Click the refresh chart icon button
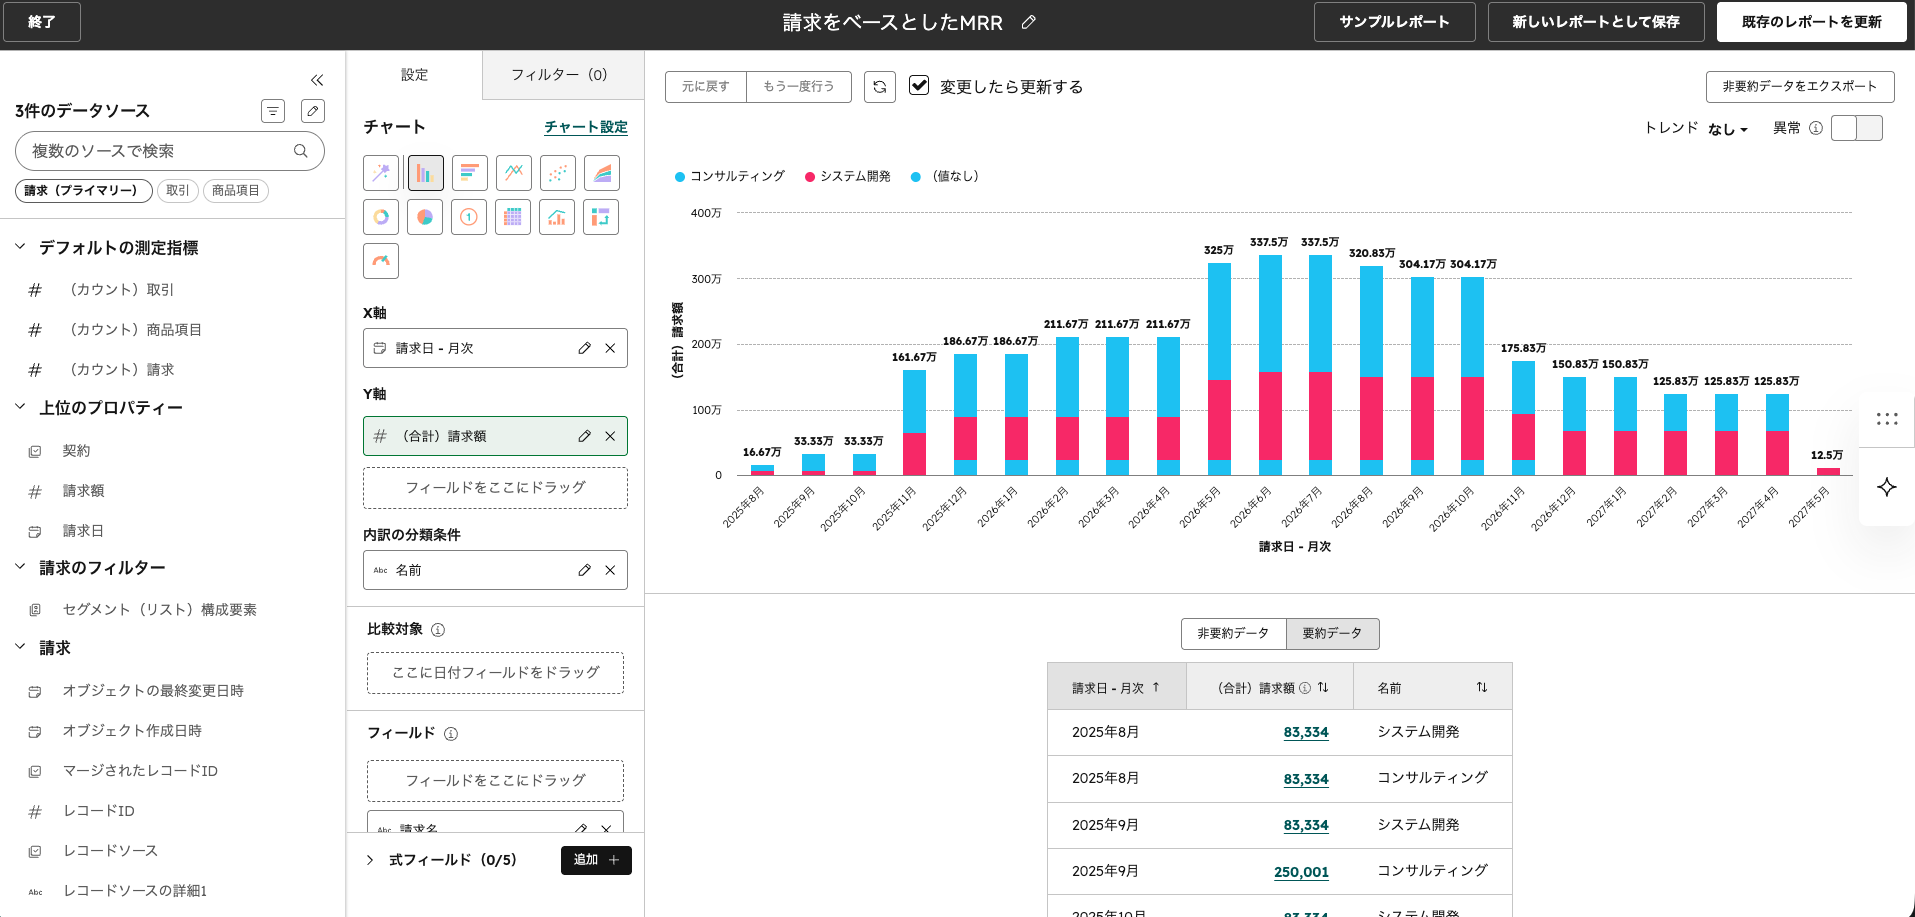The image size is (1915, 917). pos(880,87)
